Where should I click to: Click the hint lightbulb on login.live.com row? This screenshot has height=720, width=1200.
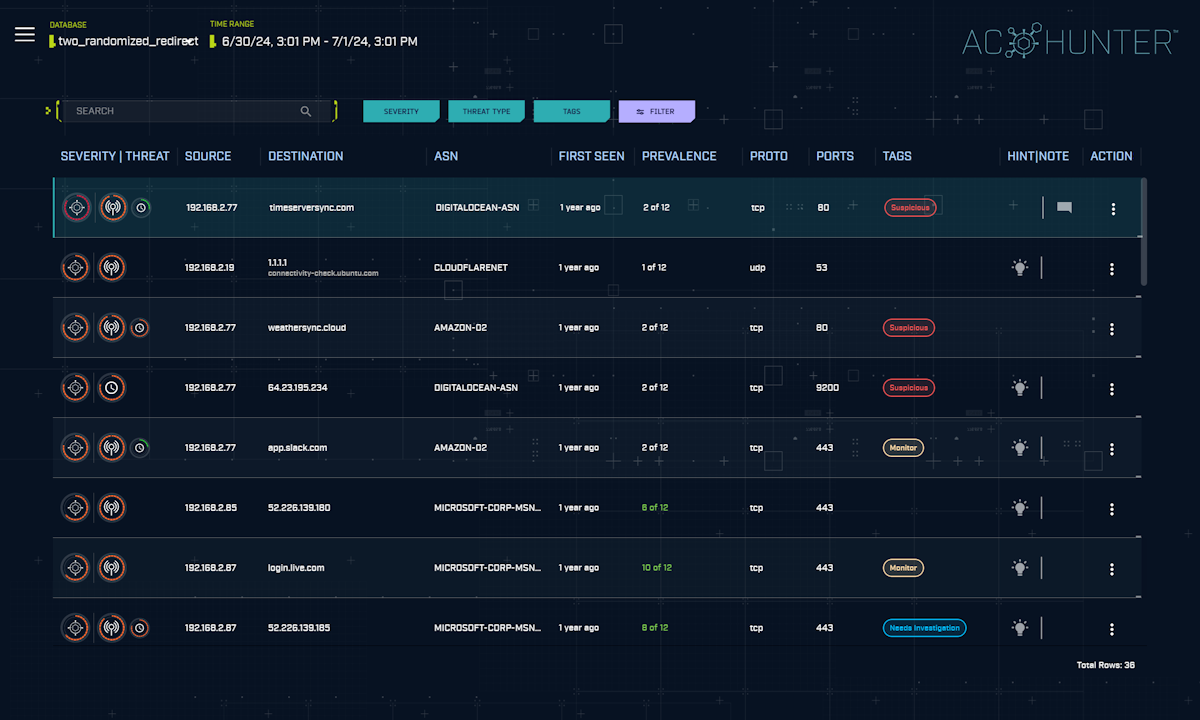(1019, 568)
